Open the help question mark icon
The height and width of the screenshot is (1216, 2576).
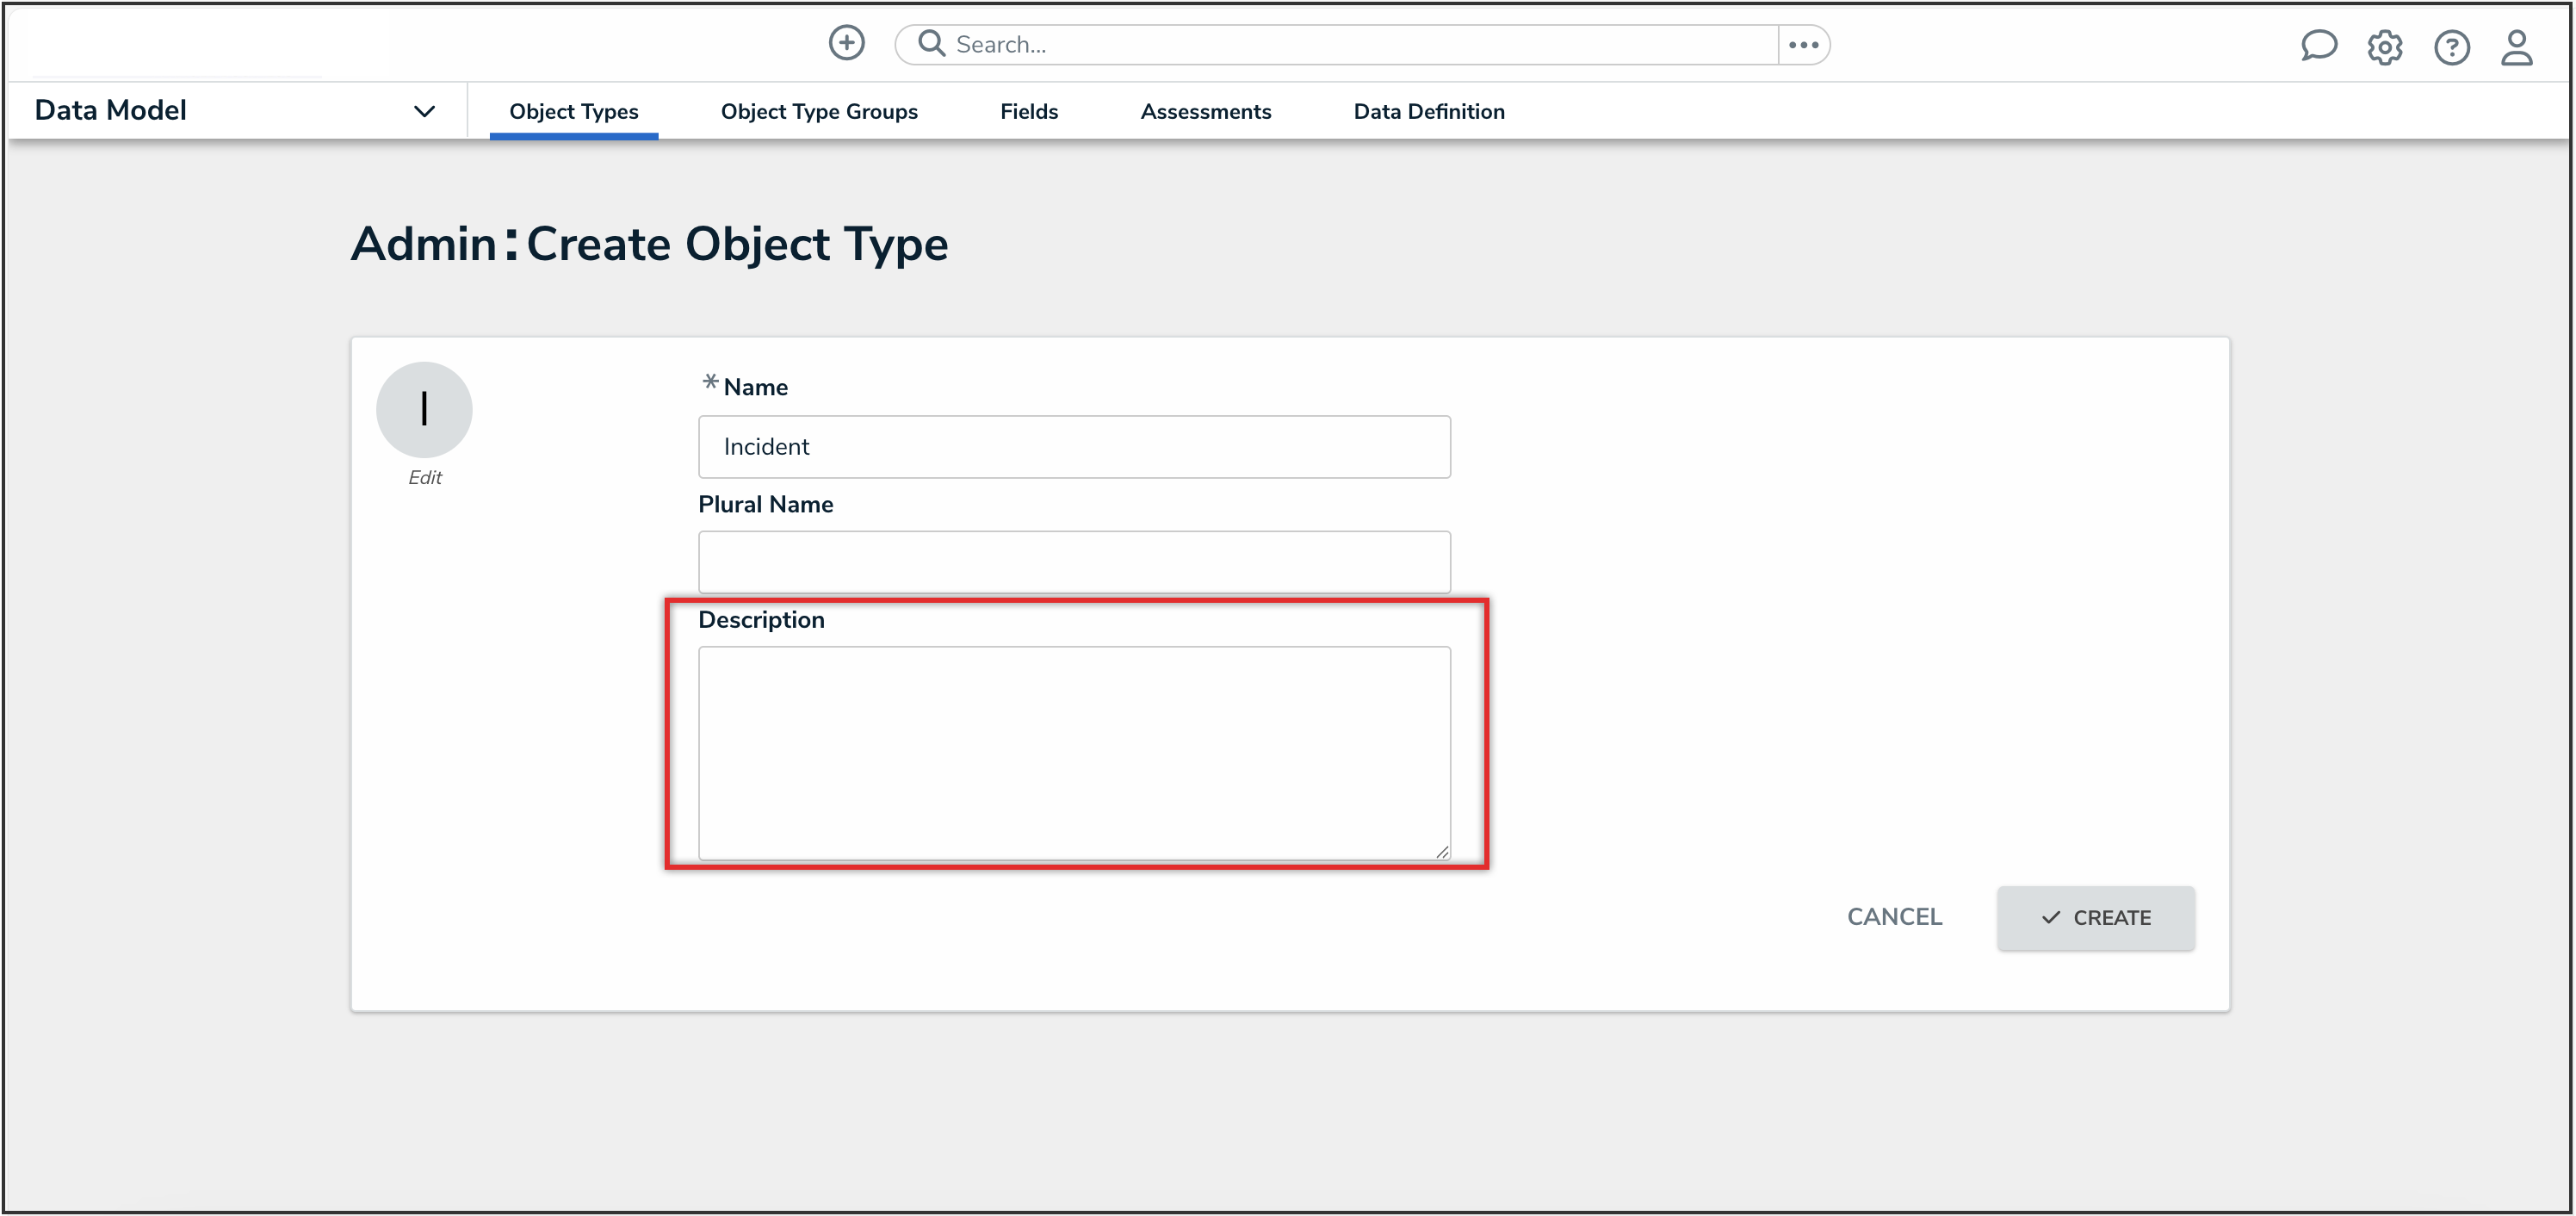coord(2451,47)
